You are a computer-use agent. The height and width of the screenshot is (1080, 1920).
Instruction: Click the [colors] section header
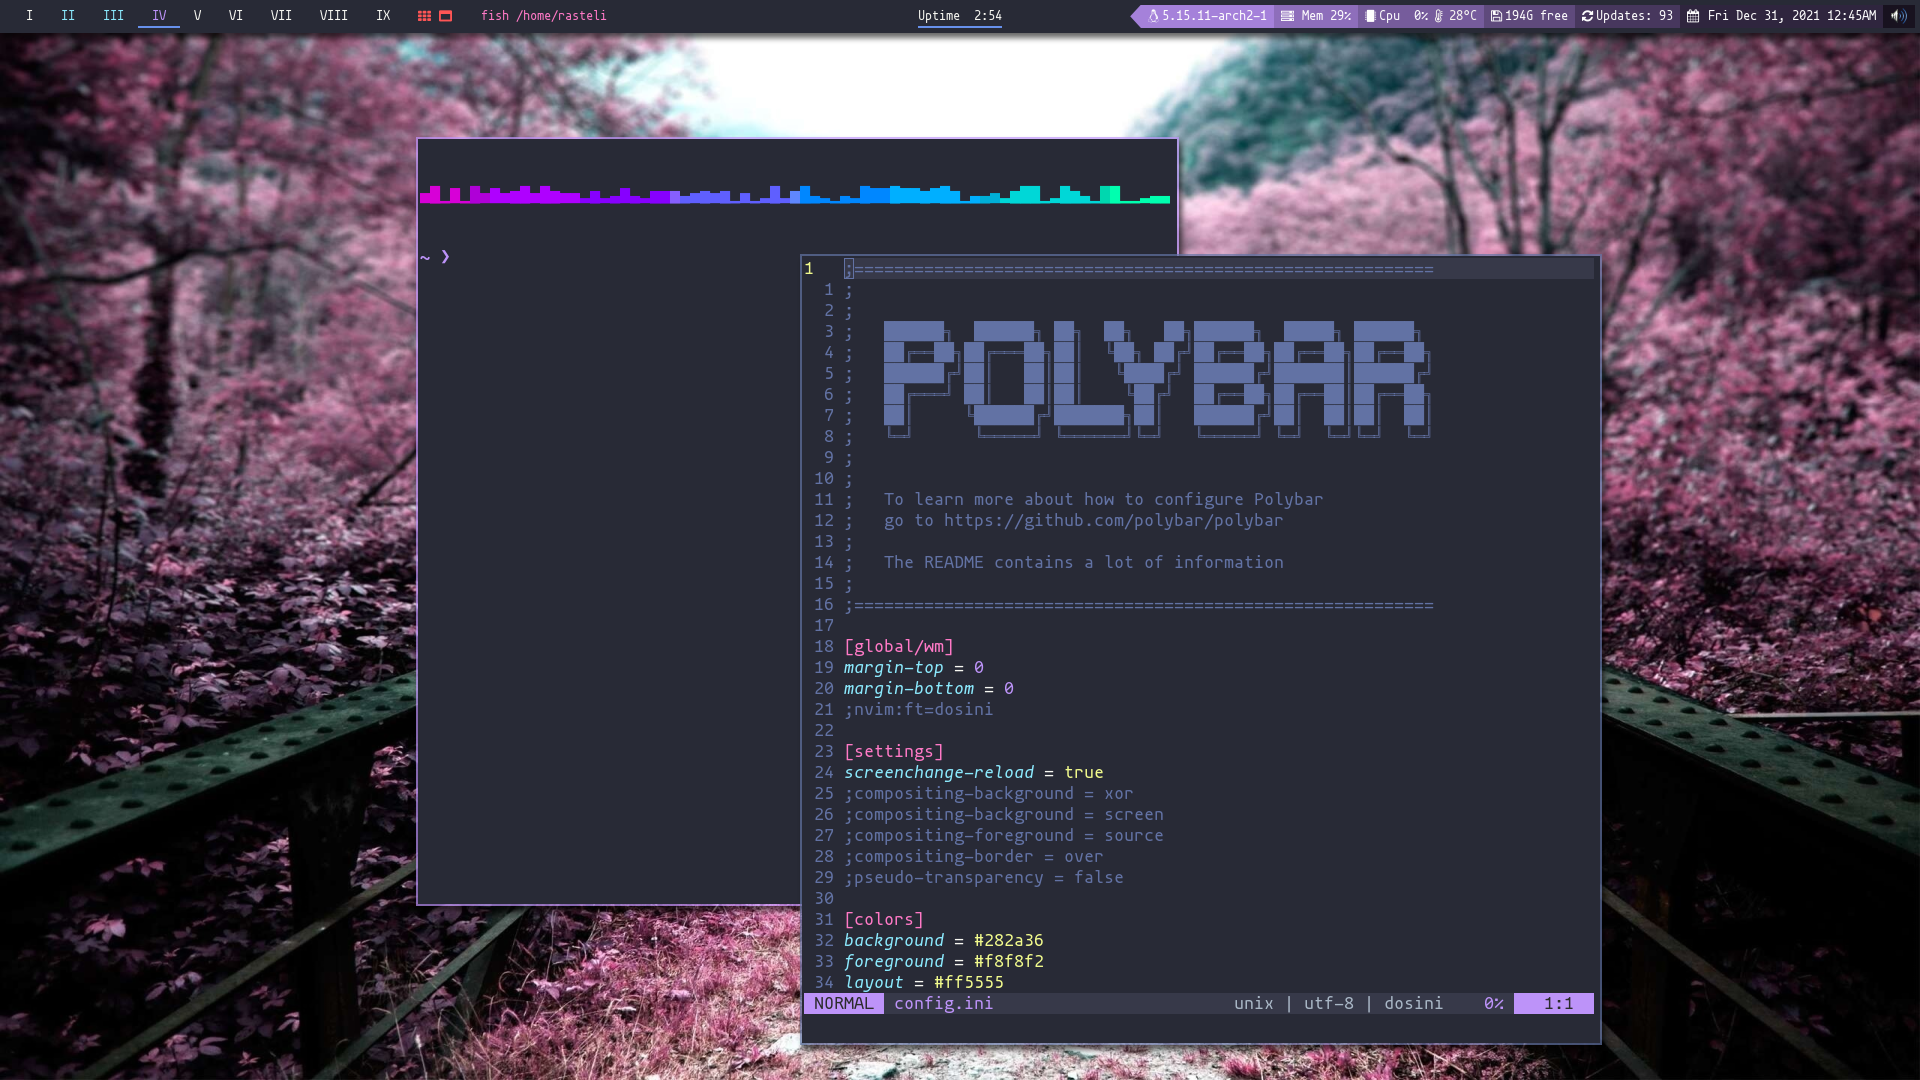884,920
